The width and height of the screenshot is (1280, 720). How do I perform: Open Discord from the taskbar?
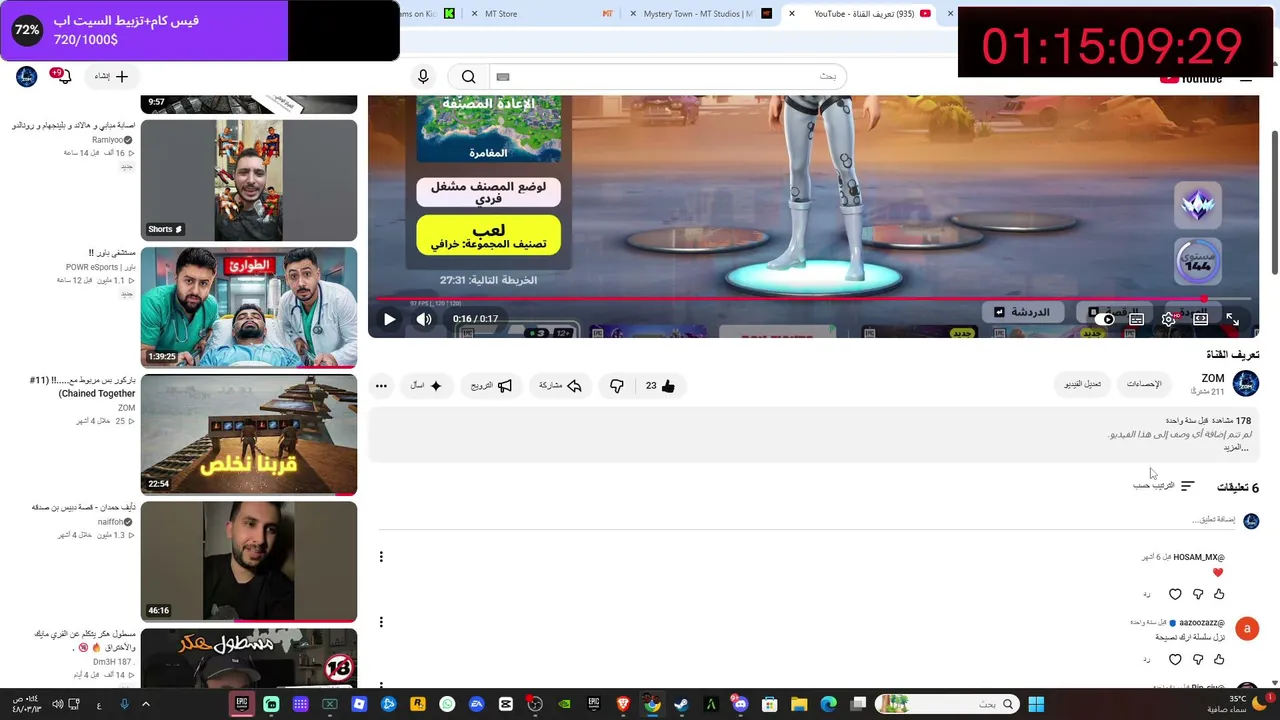tap(740, 704)
